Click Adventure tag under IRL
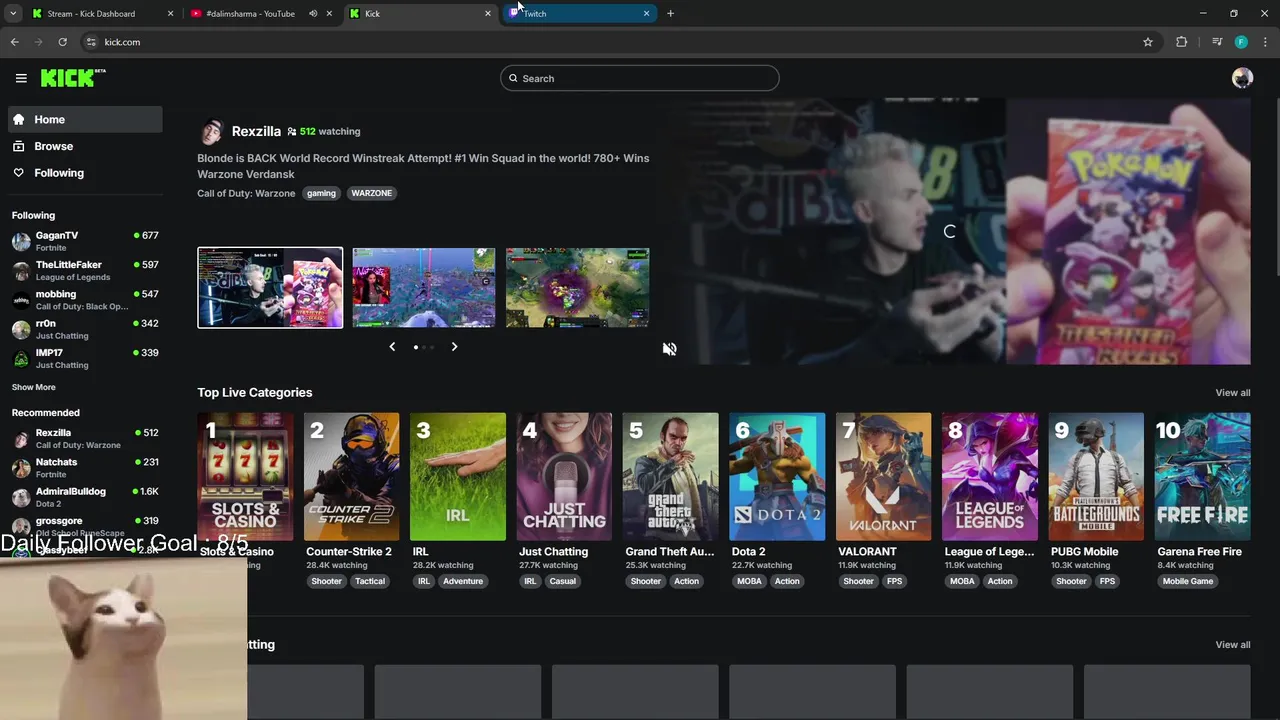This screenshot has width=1280, height=720. 463,581
